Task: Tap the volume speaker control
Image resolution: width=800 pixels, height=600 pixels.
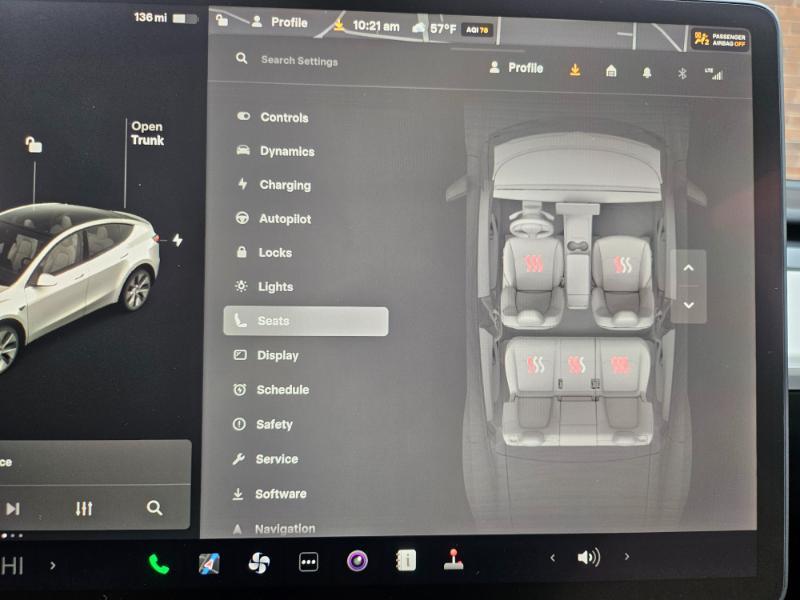Action: click(x=589, y=557)
